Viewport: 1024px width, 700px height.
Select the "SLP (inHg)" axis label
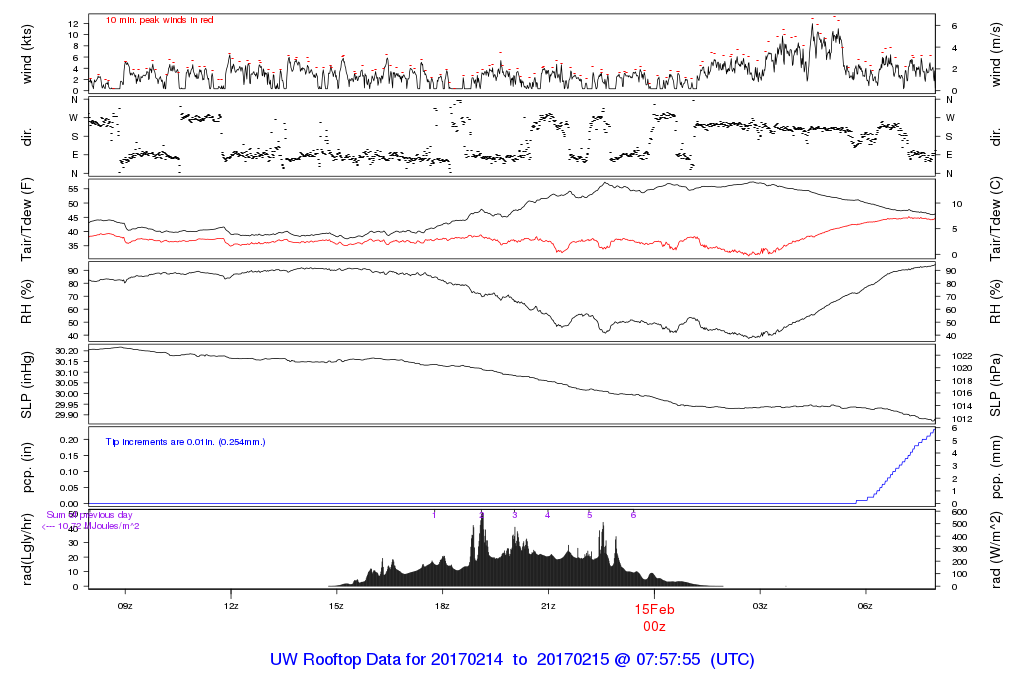27,385
